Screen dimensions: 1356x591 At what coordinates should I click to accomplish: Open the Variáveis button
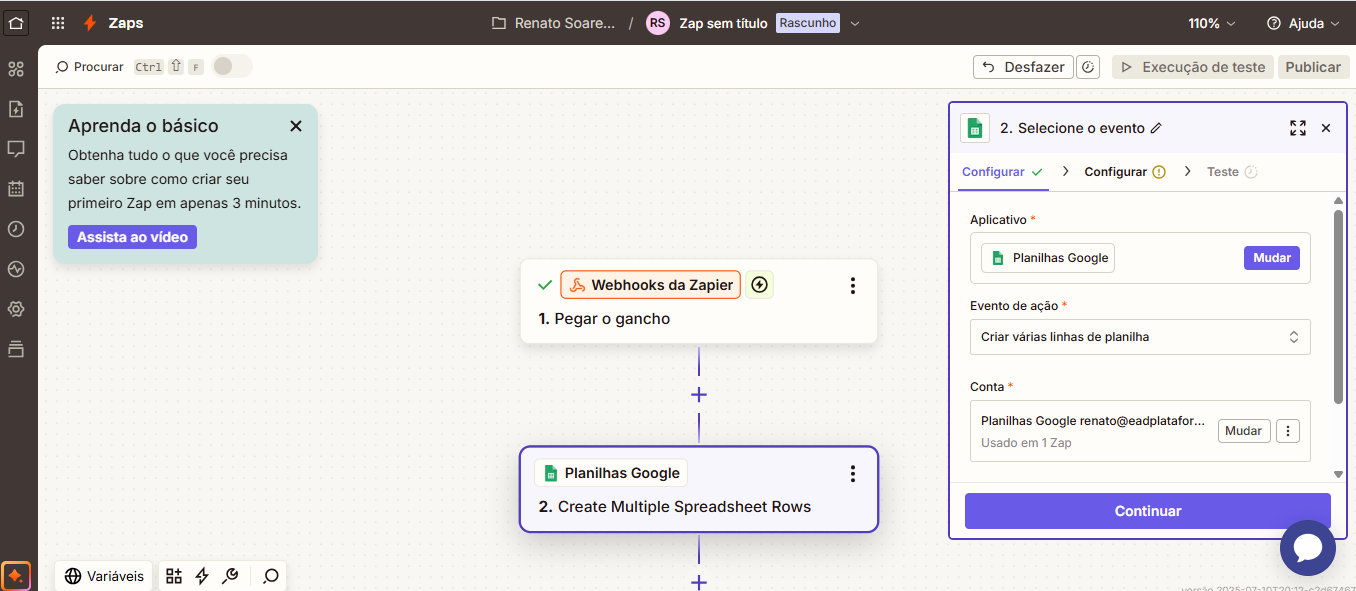[x=104, y=576]
